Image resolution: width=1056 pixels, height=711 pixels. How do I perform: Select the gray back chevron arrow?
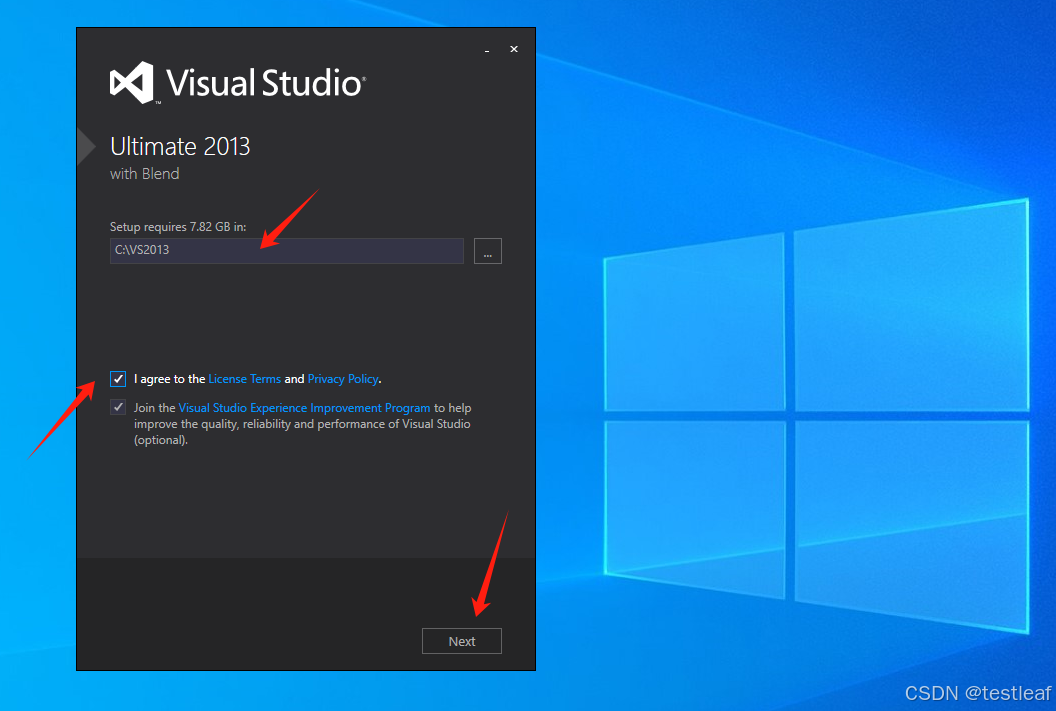point(84,145)
